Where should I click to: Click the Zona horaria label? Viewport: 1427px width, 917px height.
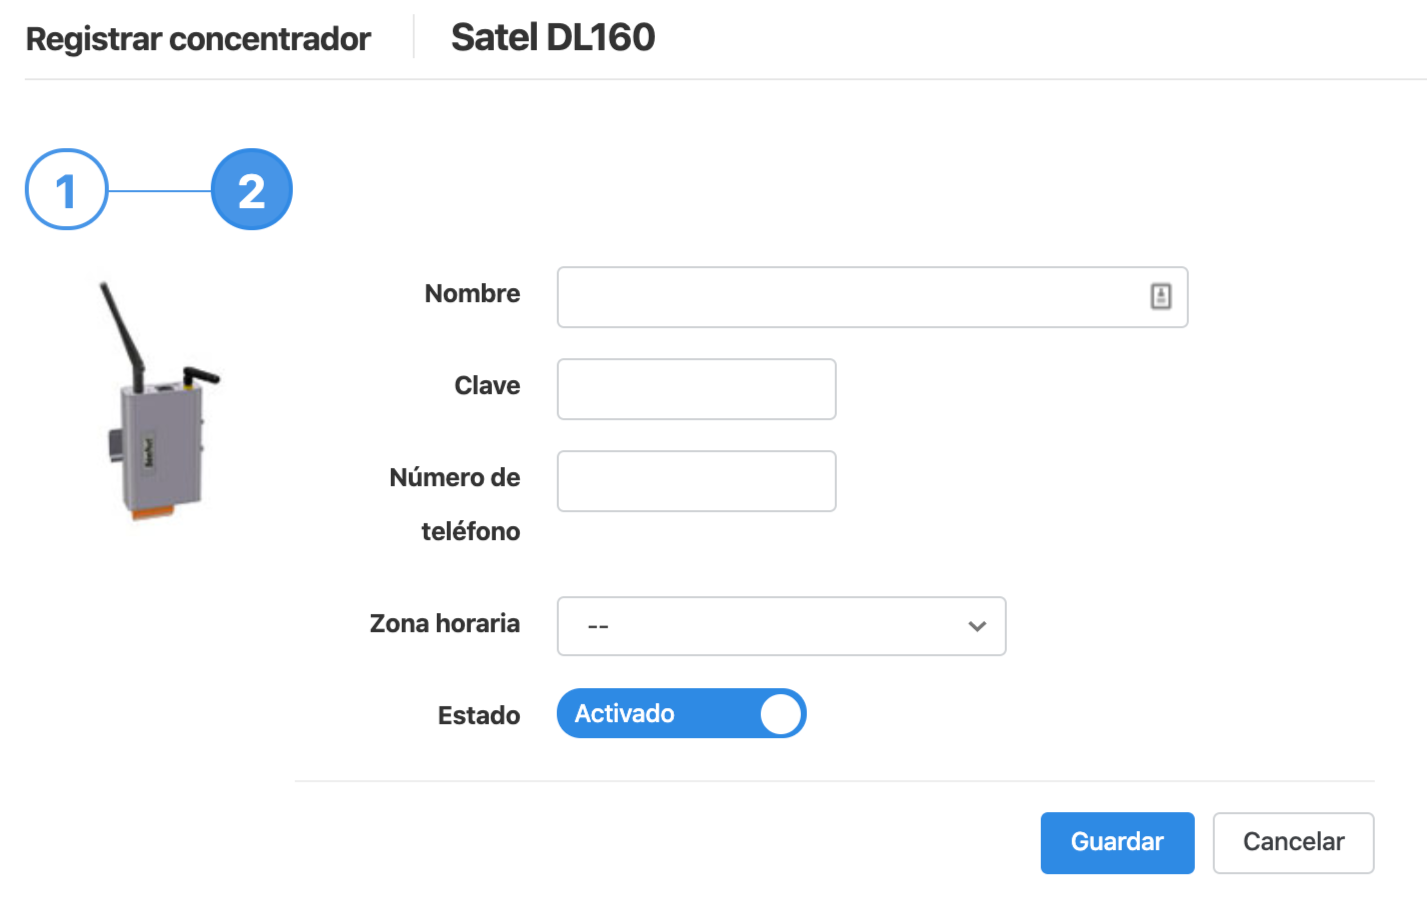point(445,623)
